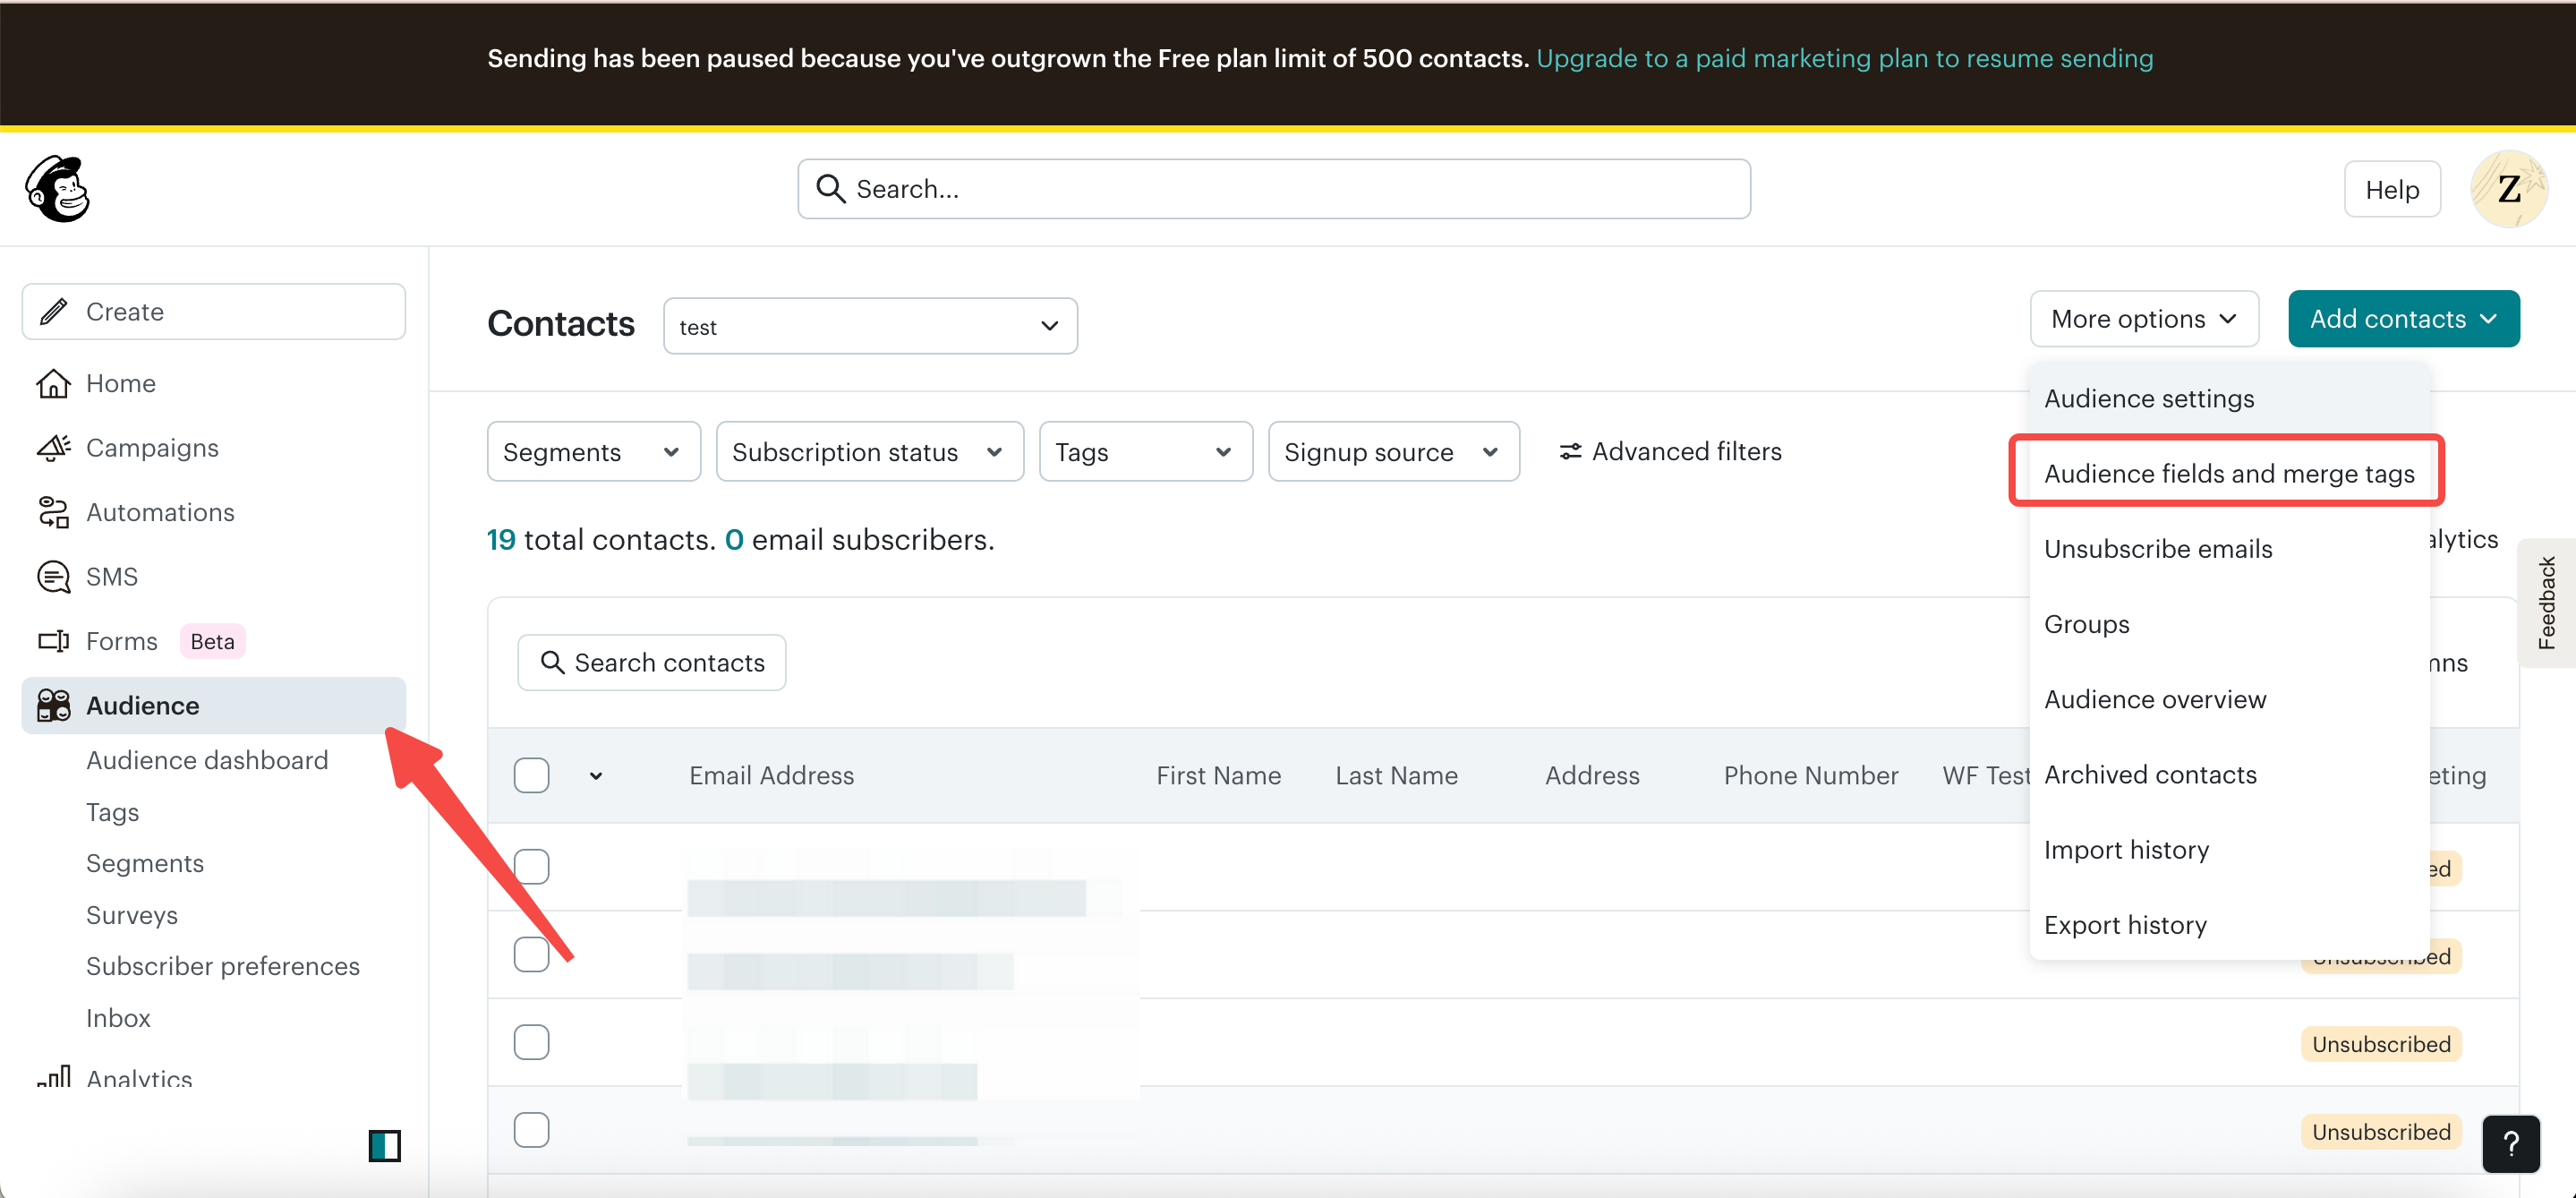The width and height of the screenshot is (2576, 1198).
Task: Open SMS via its chat bubble icon
Action: pos(55,576)
